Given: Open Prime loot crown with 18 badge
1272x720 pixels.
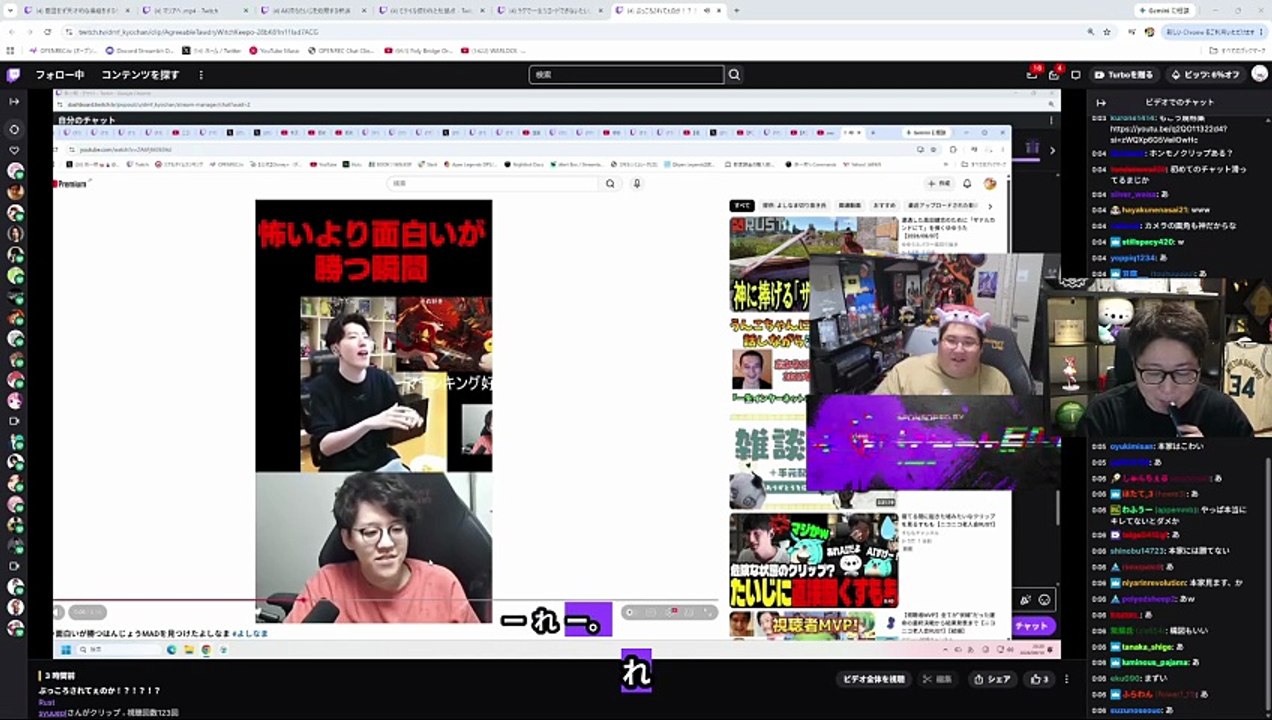Looking at the screenshot, I should click(x=1032, y=75).
